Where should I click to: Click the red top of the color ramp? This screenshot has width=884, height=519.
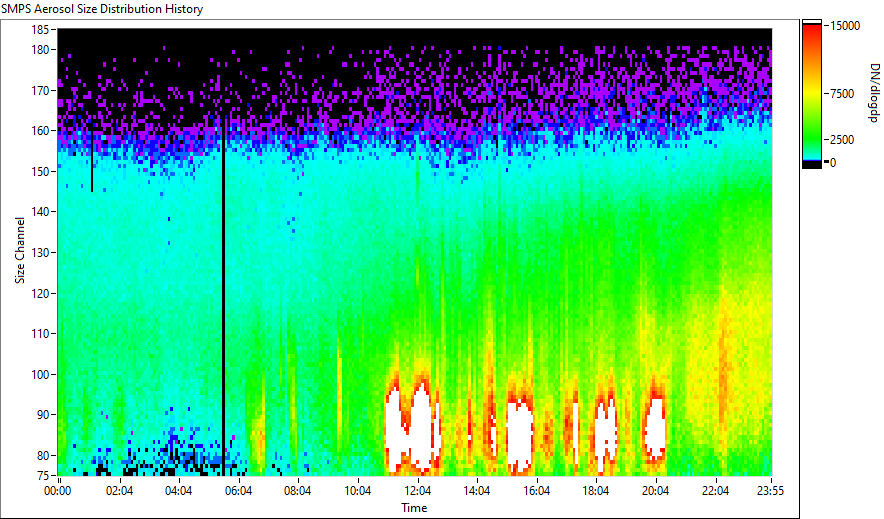812,31
